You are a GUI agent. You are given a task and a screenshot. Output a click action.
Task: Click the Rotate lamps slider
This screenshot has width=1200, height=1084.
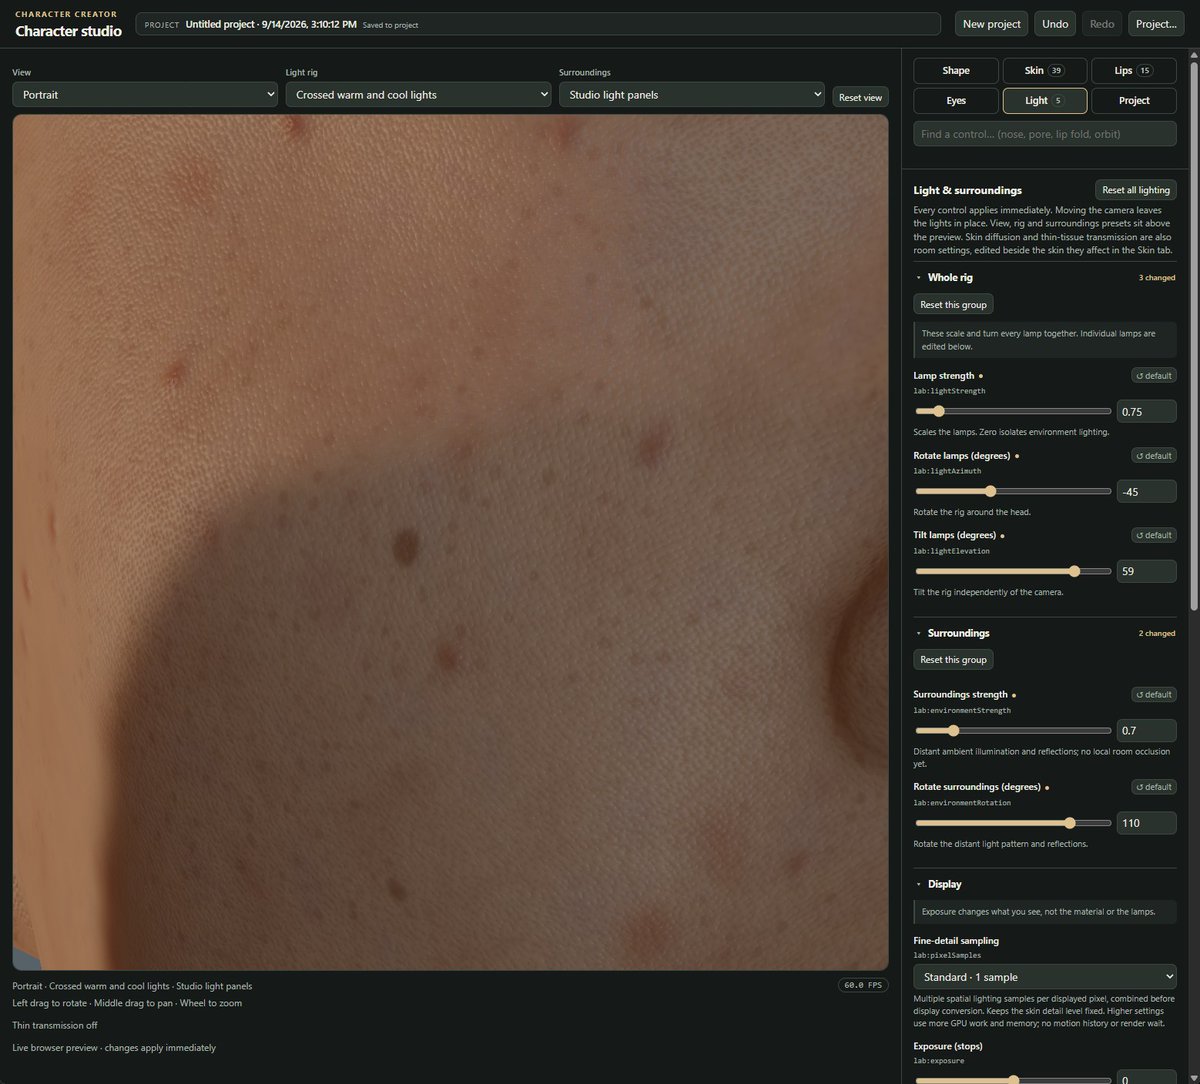click(1013, 491)
